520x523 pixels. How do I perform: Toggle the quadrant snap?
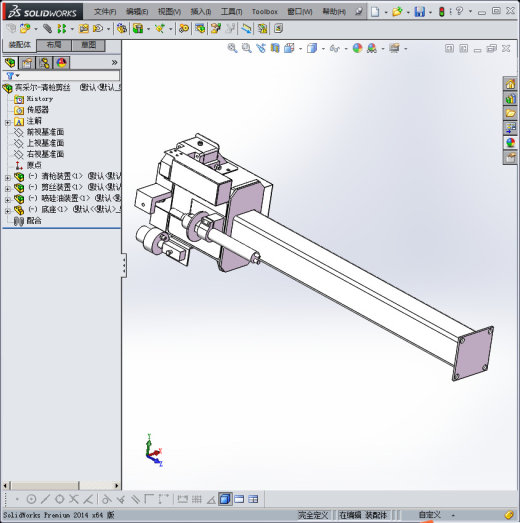click(x=59, y=499)
